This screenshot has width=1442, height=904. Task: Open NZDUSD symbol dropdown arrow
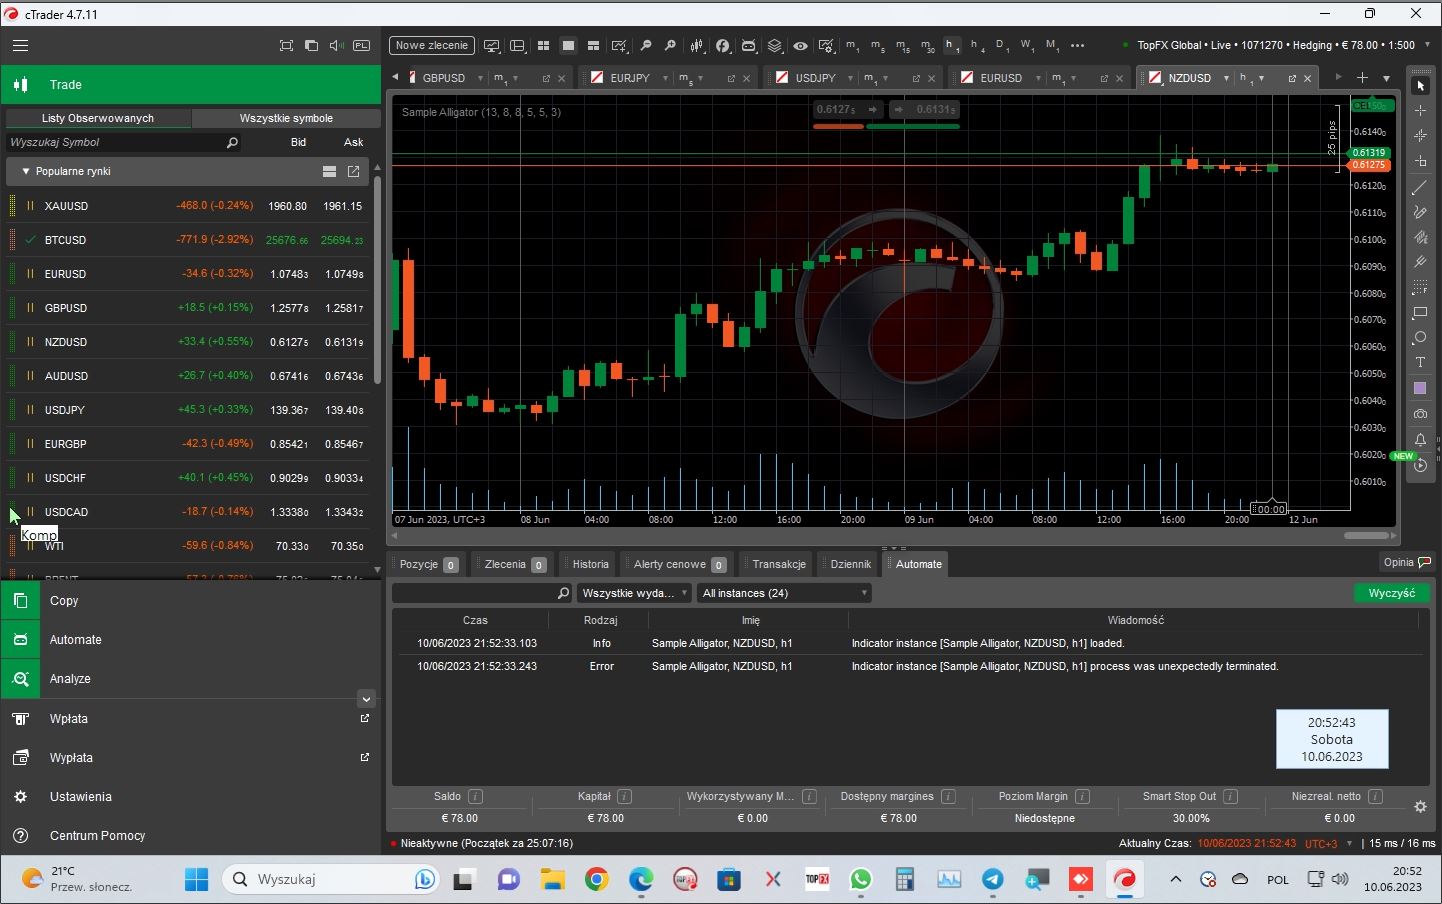point(1226,78)
